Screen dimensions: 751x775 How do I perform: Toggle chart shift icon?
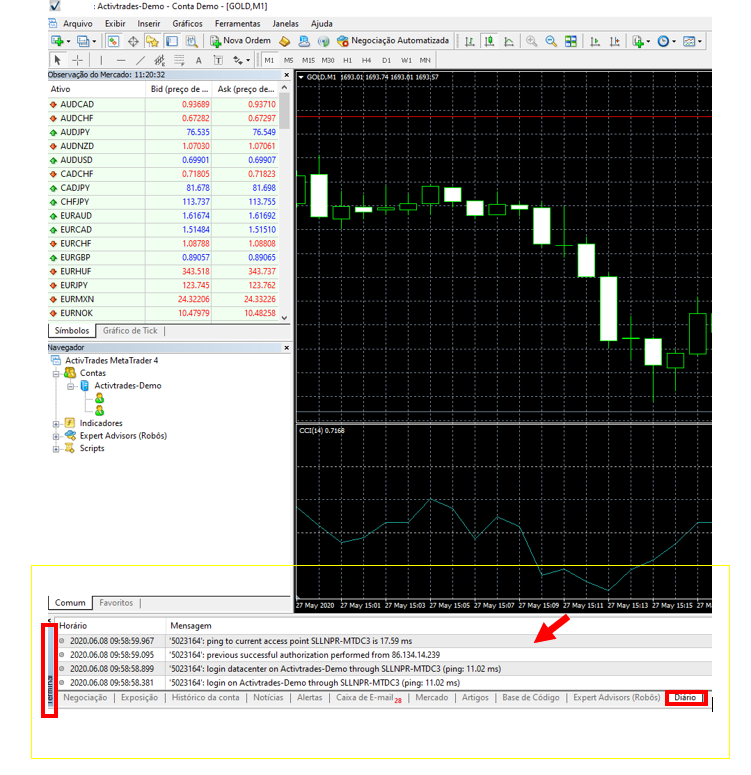click(x=615, y=41)
